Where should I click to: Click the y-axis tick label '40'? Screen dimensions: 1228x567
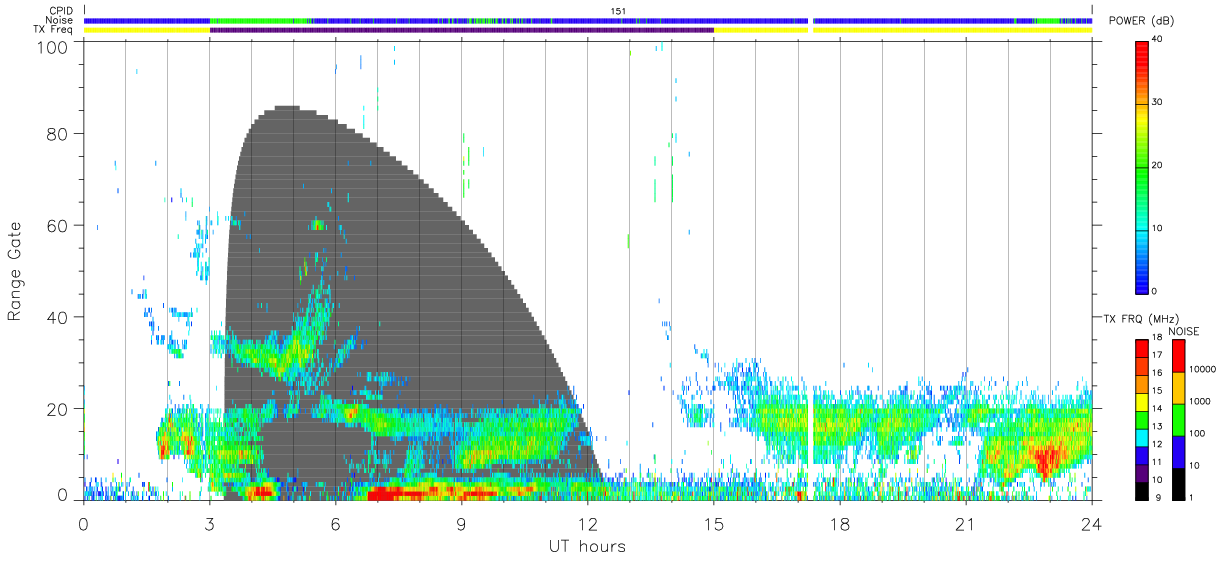59,317
